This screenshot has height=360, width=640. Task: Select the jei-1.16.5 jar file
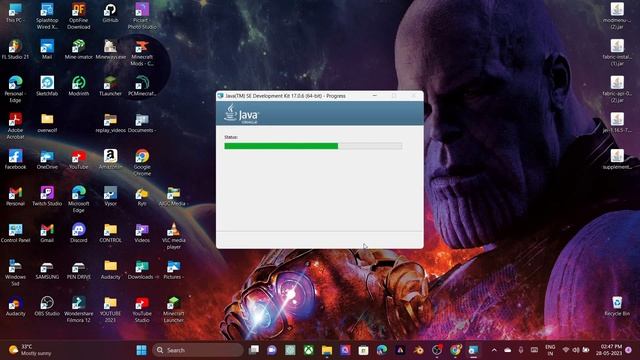[617, 123]
